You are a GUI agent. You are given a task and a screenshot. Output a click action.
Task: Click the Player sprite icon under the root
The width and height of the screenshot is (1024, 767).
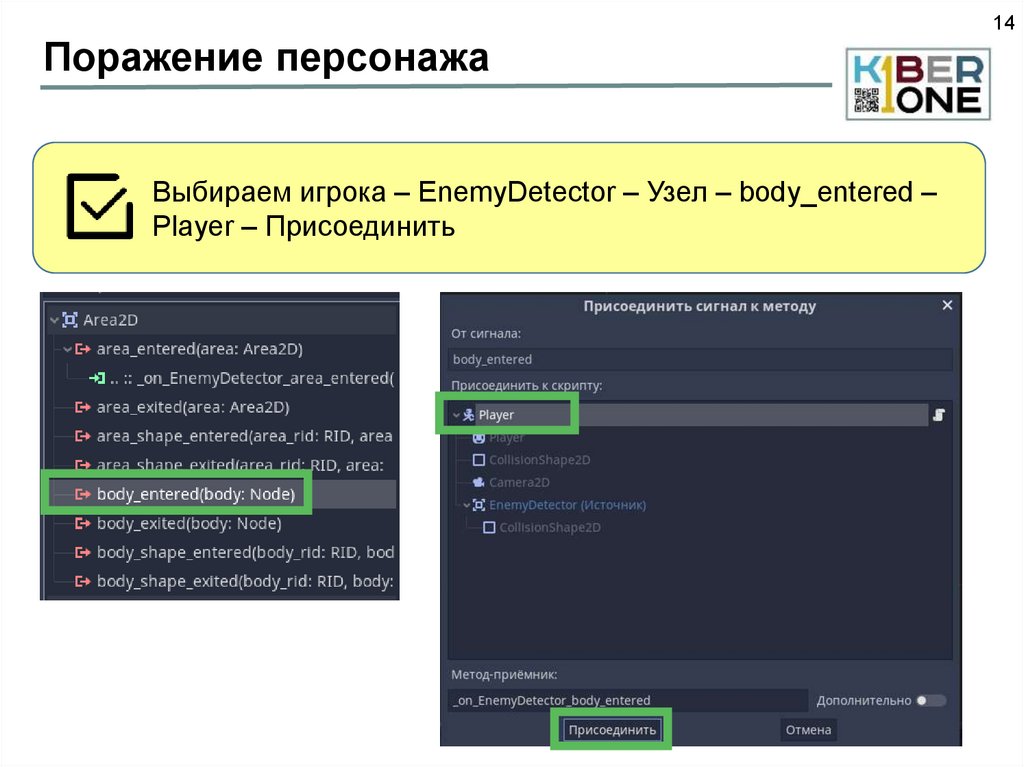click(478, 438)
